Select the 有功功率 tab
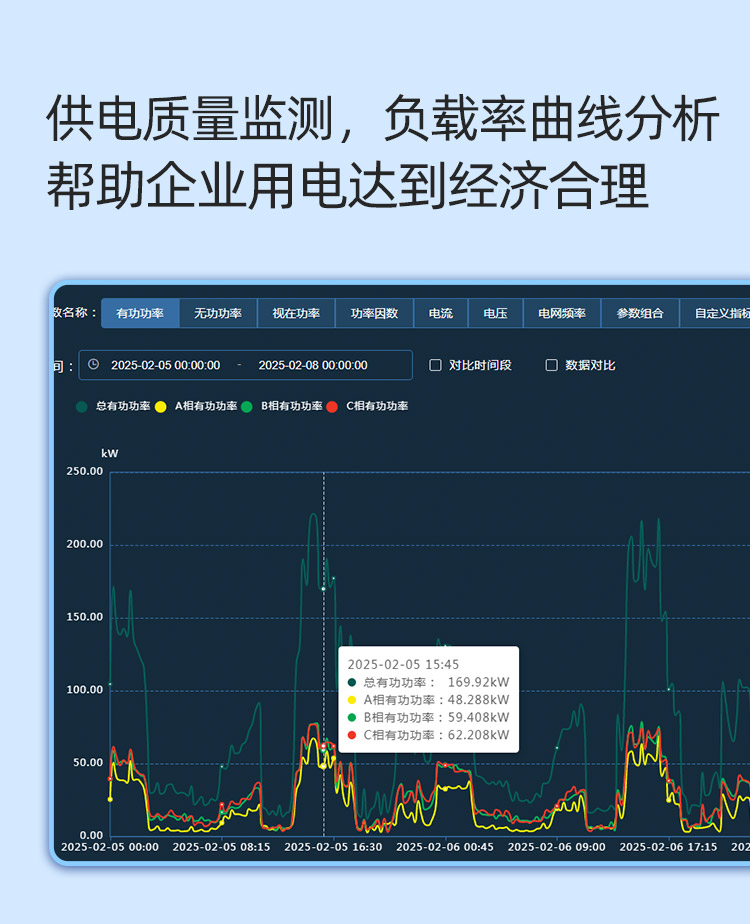Viewport: 750px width, 924px height. pyautogui.click(x=140, y=313)
